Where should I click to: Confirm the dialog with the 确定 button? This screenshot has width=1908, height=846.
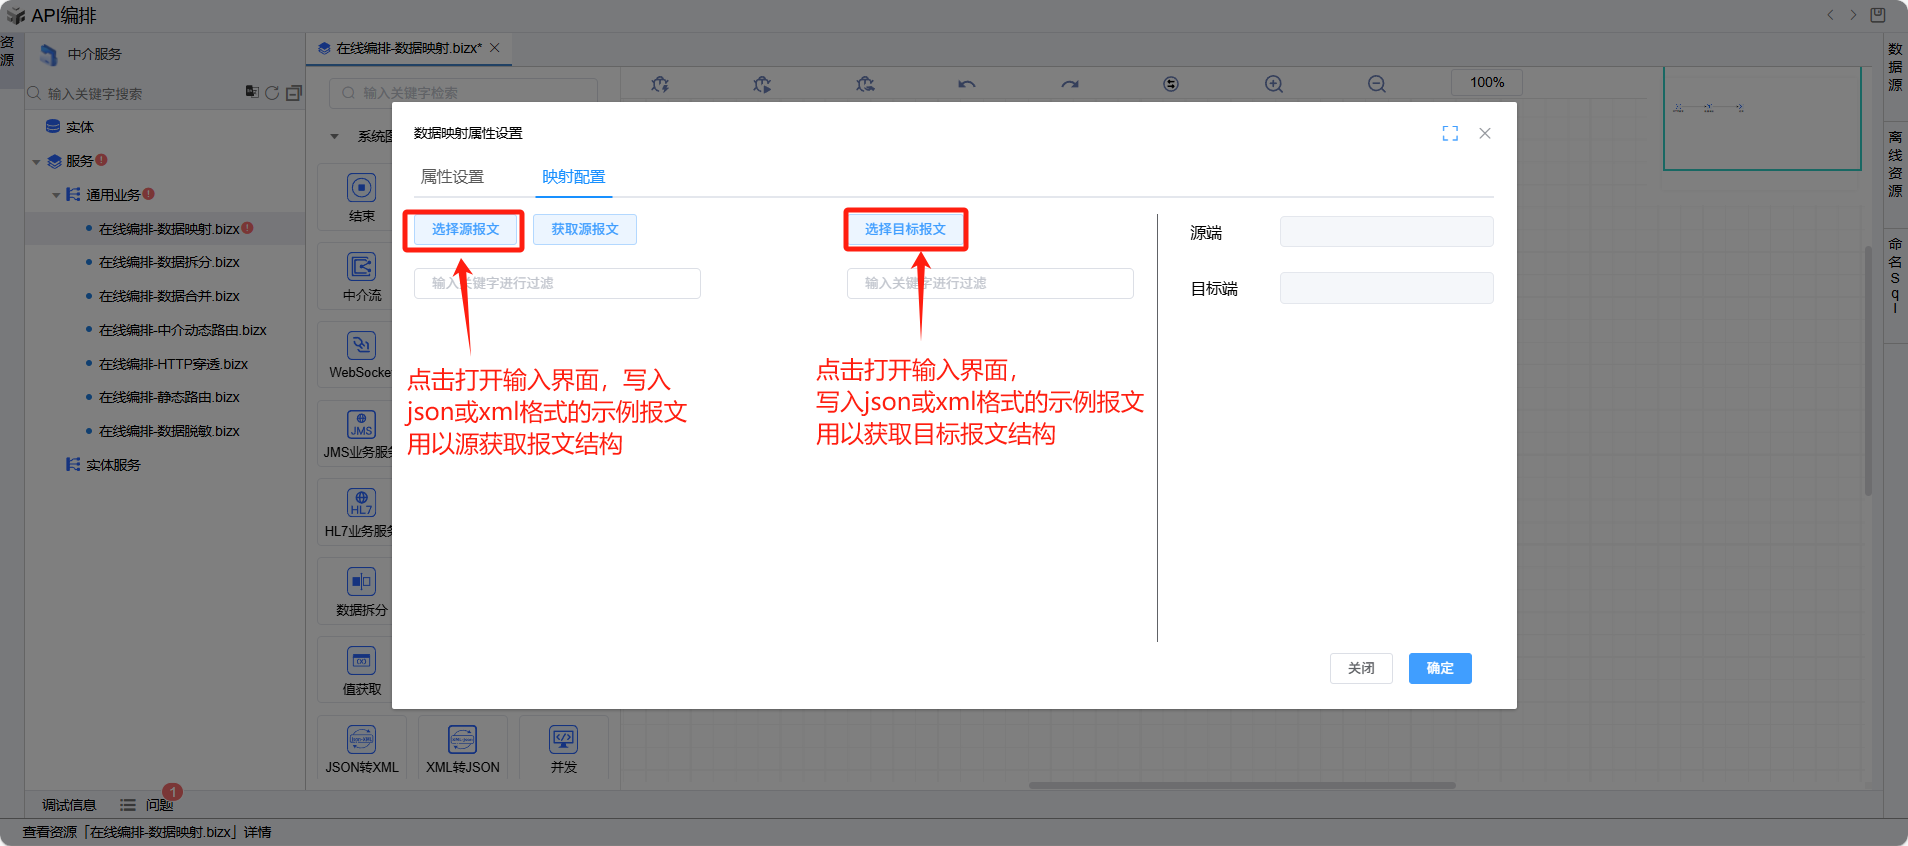pyautogui.click(x=1439, y=668)
